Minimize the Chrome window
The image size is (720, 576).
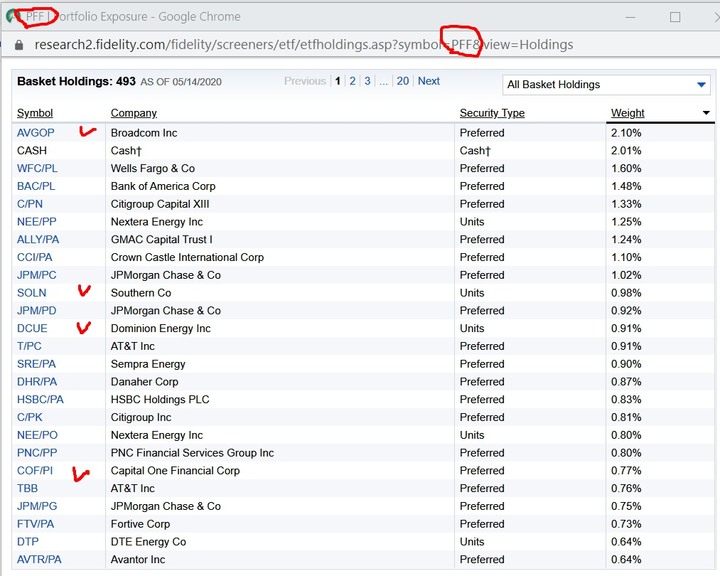pos(630,17)
